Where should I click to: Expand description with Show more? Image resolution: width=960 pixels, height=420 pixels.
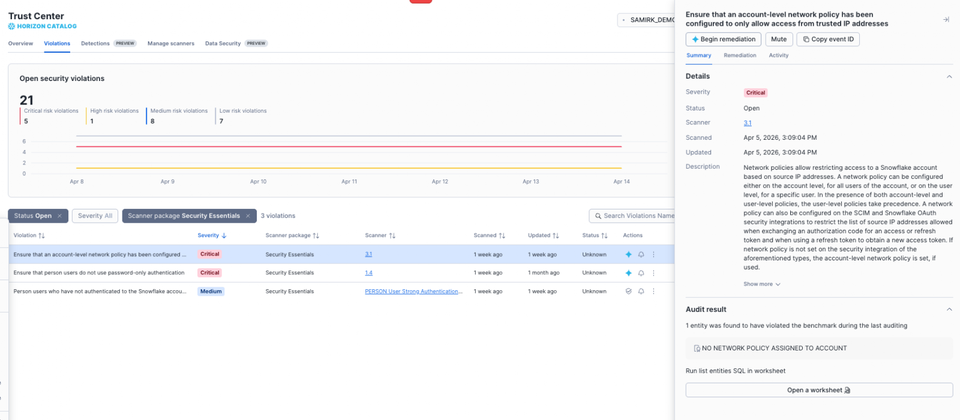762,284
